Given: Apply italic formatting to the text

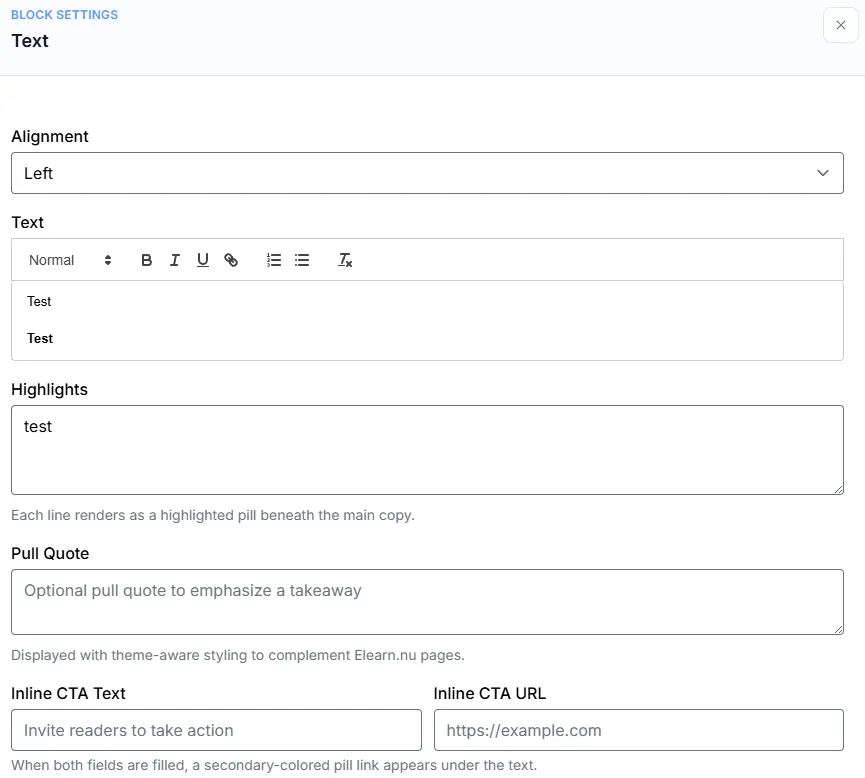Looking at the screenshot, I should [174, 260].
